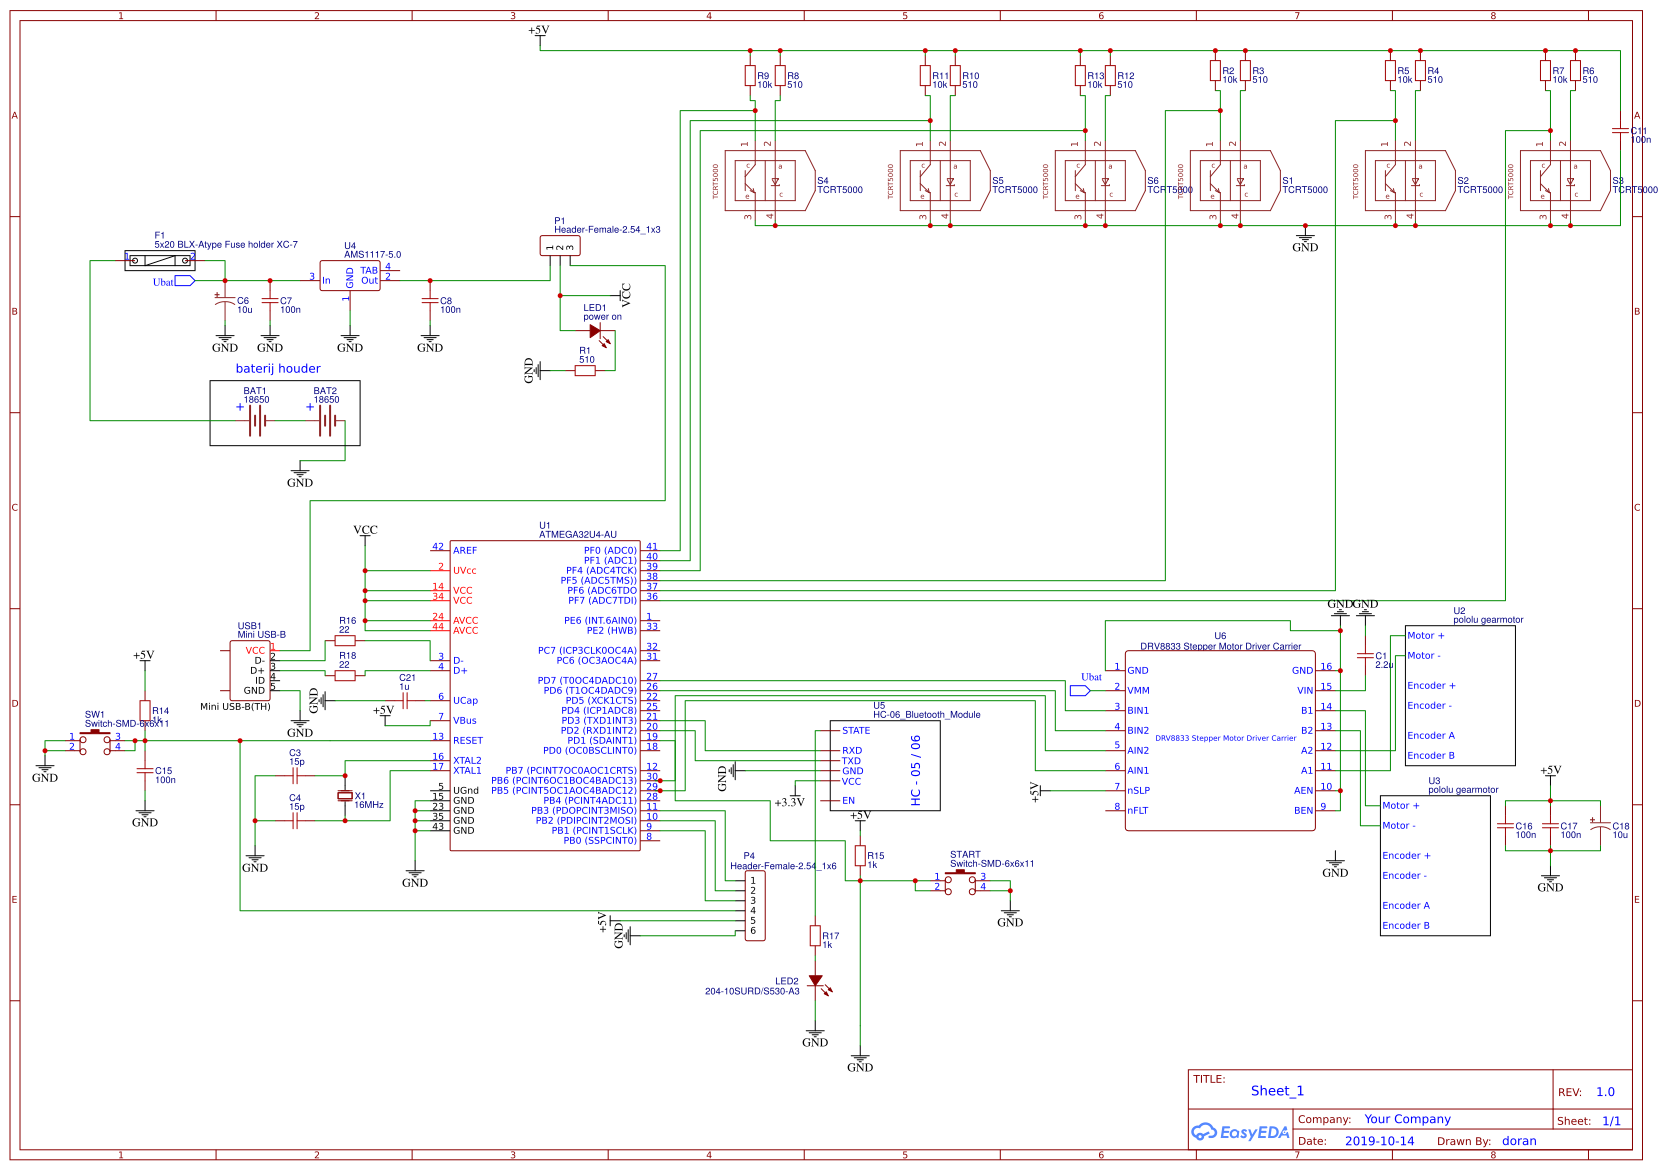The height and width of the screenshot is (1170, 1668).
Task: Click the 16MHz crystal X1 symbol
Action: (x=344, y=795)
